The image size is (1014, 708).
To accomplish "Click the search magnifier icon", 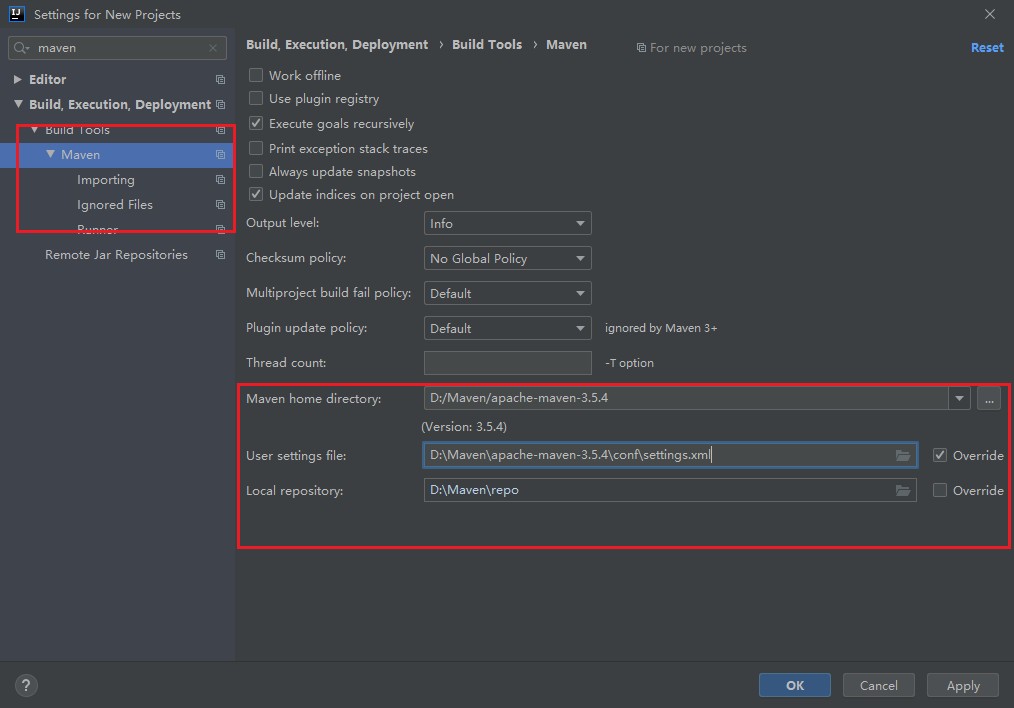I will click(x=21, y=48).
